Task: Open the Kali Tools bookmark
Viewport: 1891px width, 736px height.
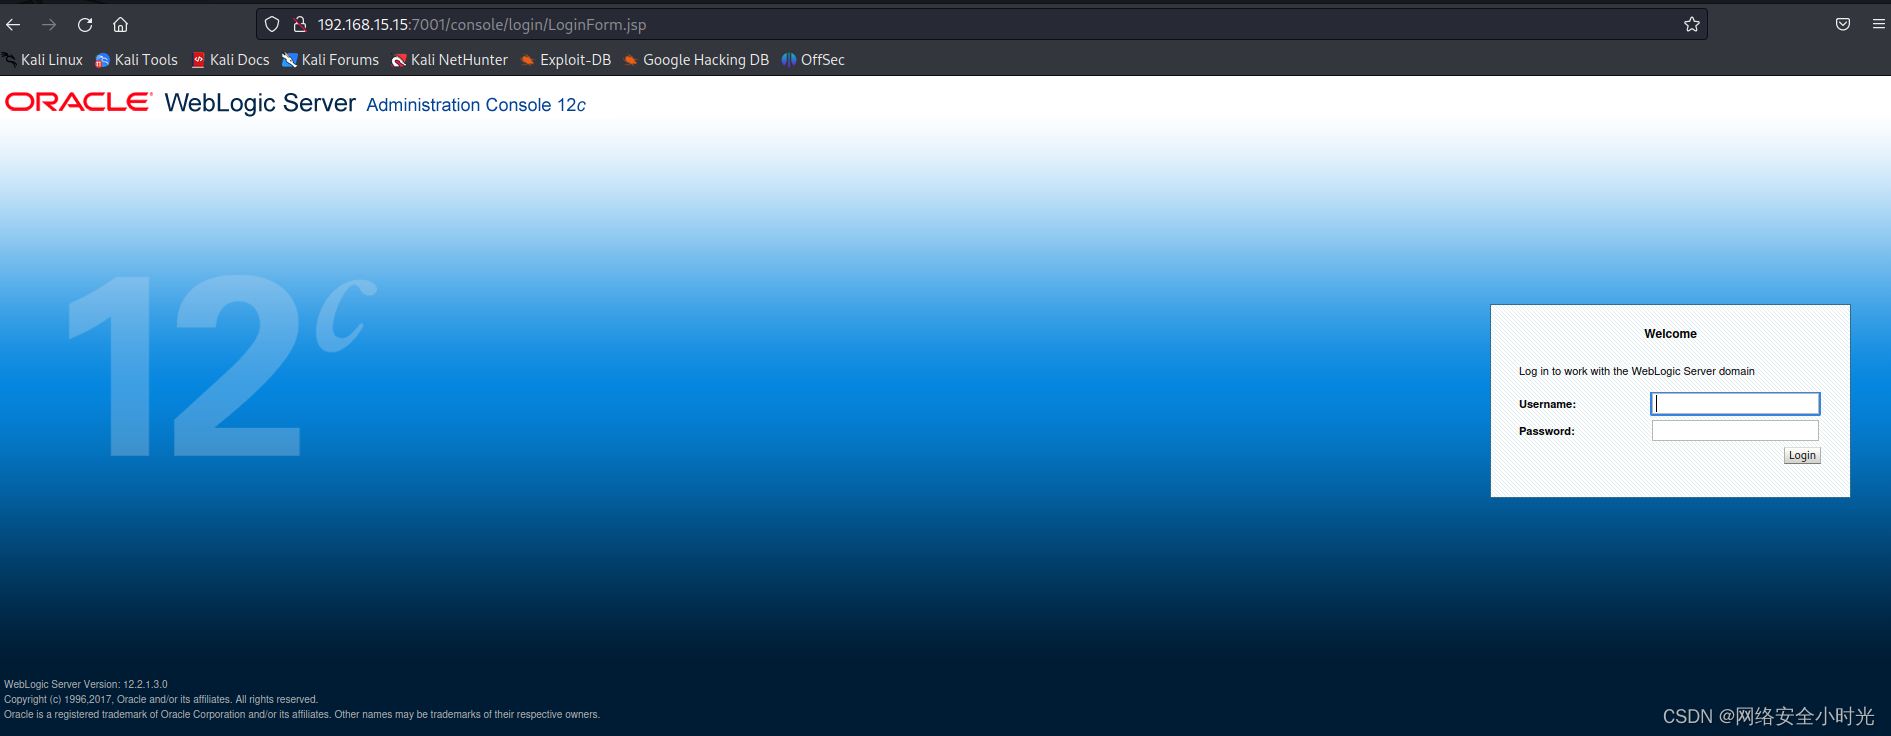Action: click(136, 60)
